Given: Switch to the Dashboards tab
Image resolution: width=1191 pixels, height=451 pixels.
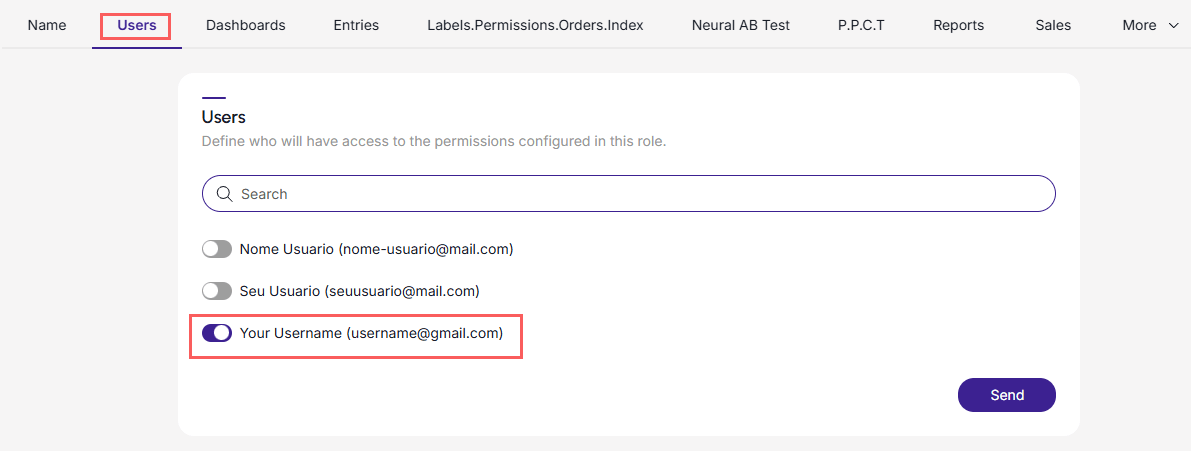Looking at the screenshot, I should (245, 25).
